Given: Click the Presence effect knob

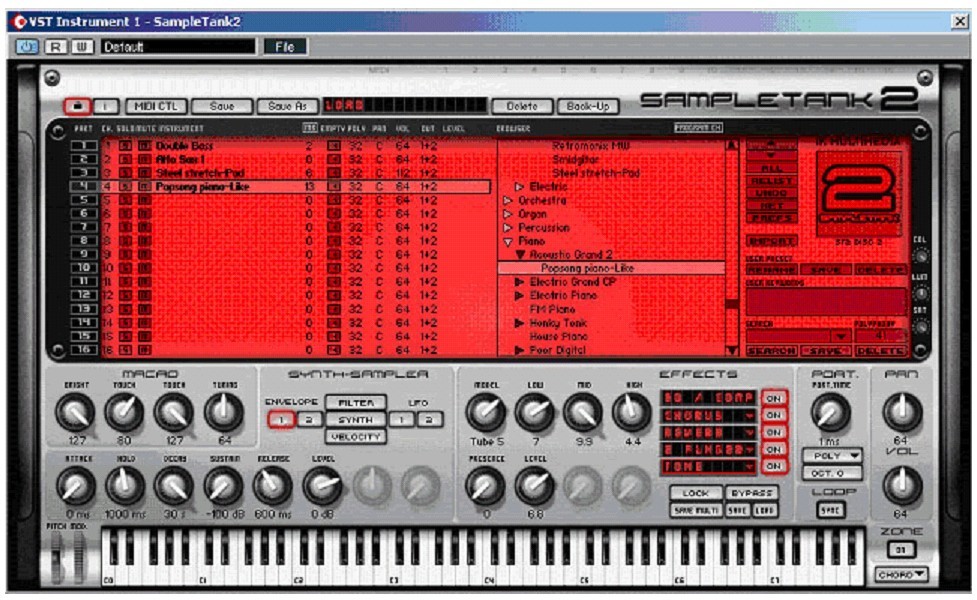Looking at the screenshot, I should [485, 486].
